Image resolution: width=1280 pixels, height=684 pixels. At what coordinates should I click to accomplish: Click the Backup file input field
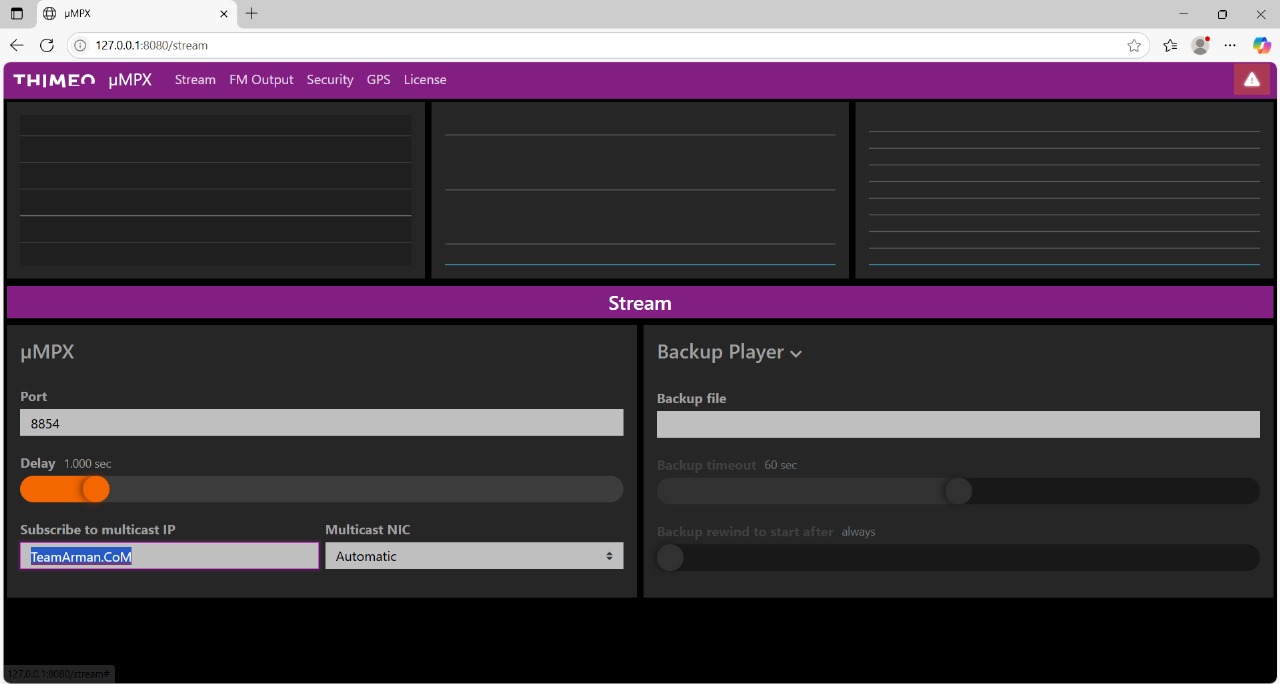pos(957,425)
